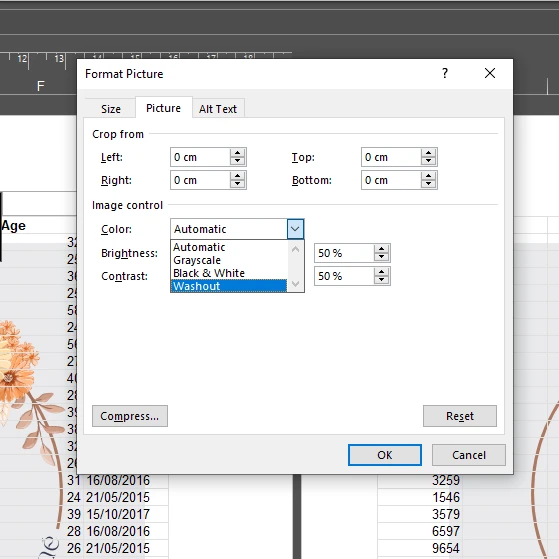This screenshot has width=559, height=559.
Task: Choose Black & White color option
Action: [229, 273]
